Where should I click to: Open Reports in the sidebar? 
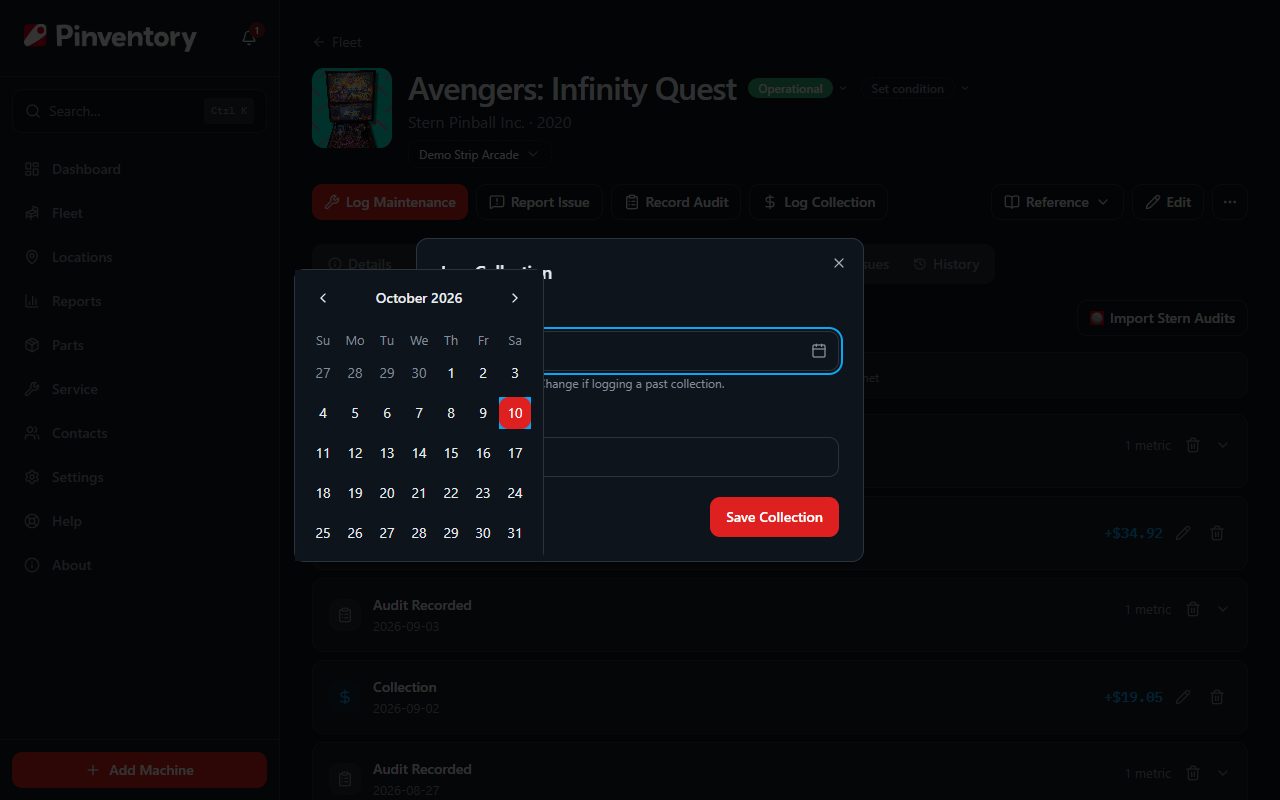pyautogui.click(x=139, y=301)
